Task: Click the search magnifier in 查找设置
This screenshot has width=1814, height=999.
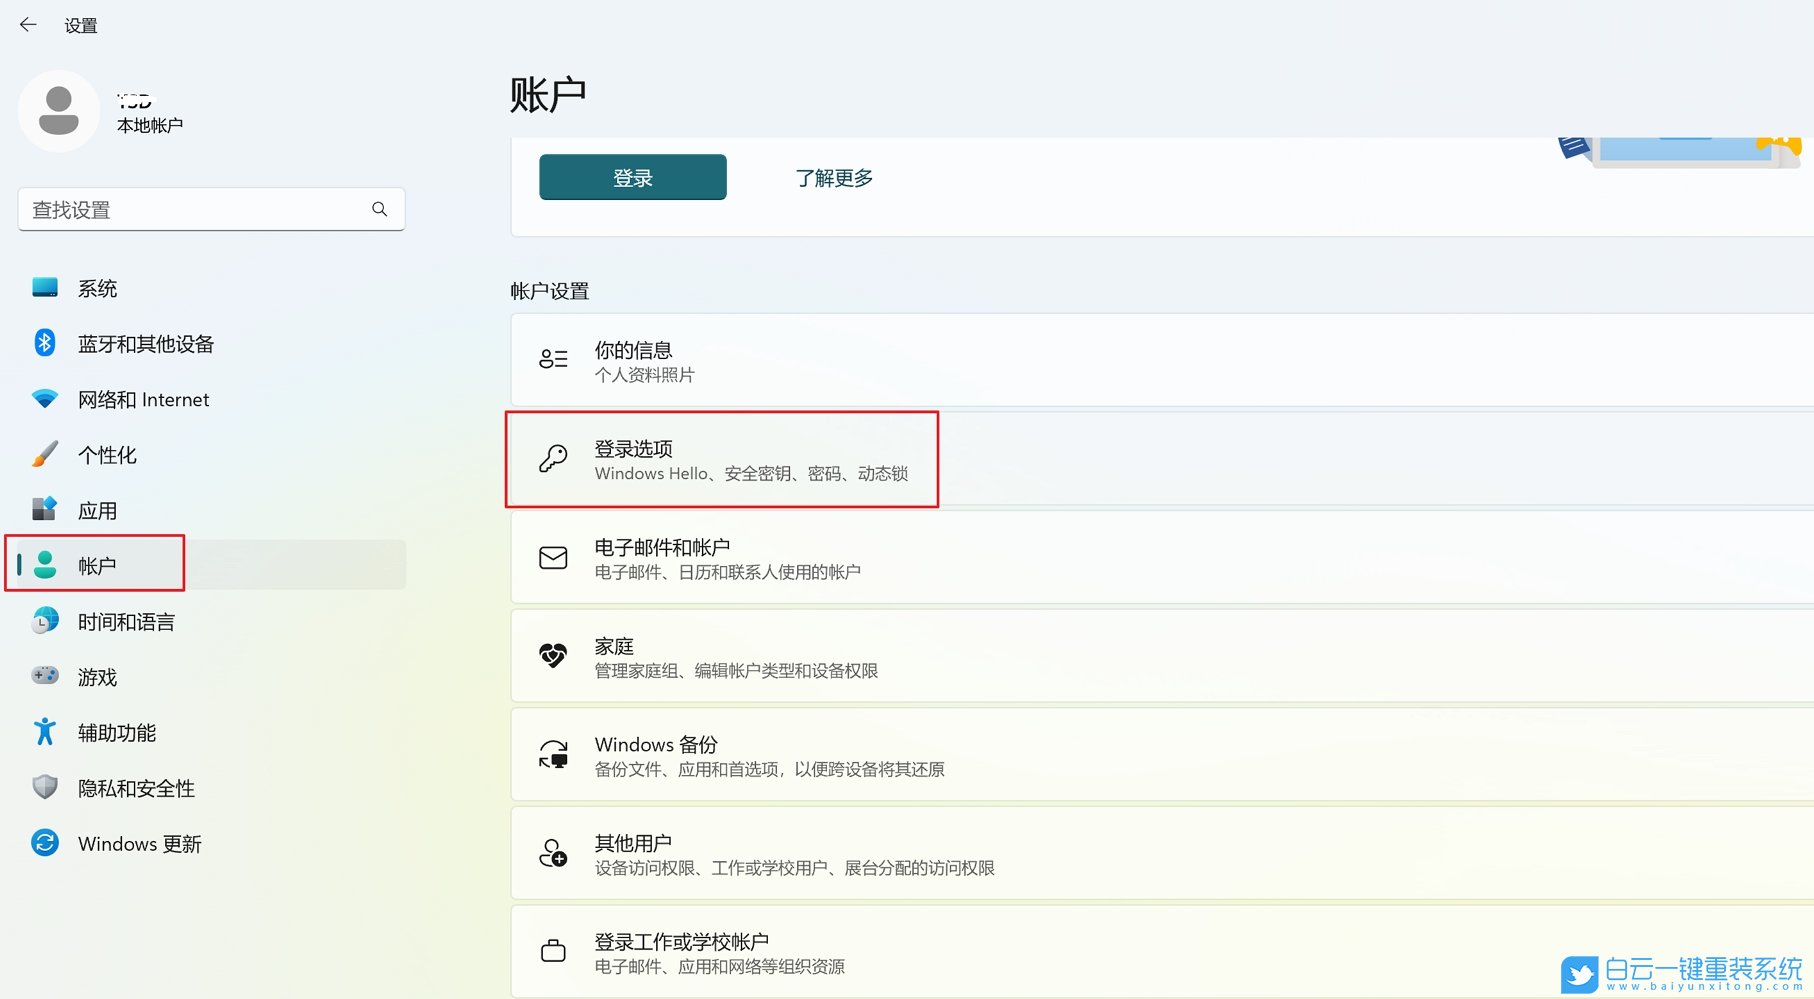Action: 379,209
